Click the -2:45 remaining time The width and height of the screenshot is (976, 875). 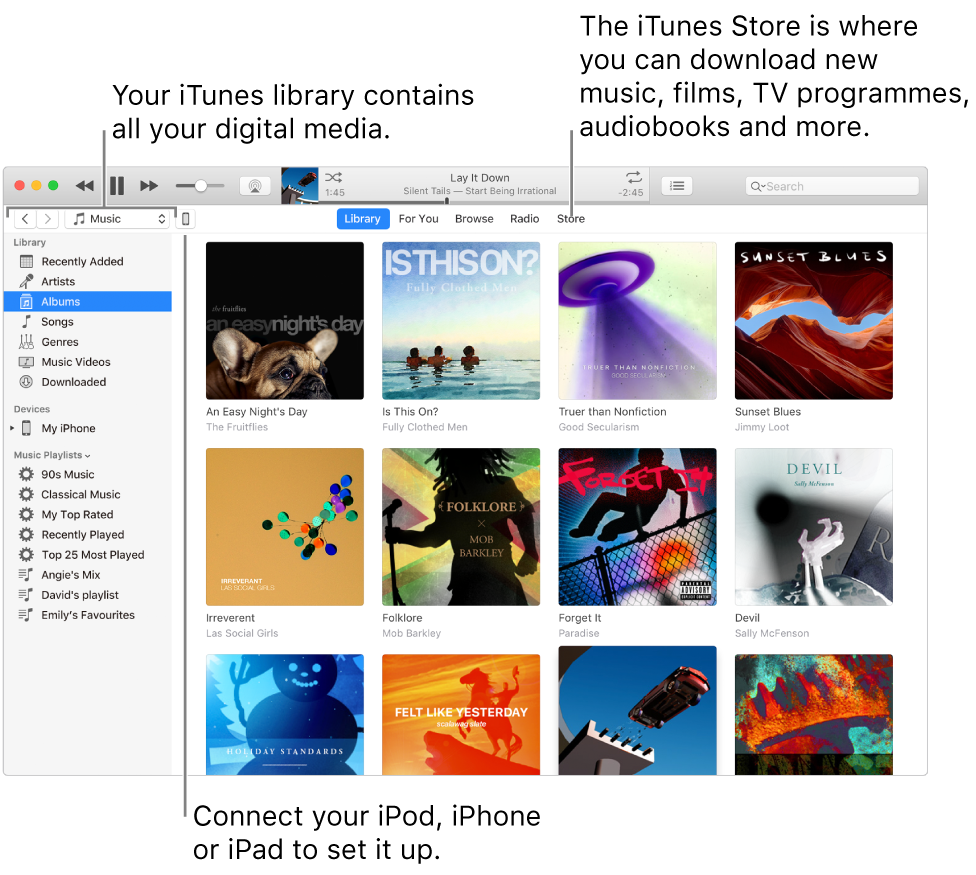point(630,193)
